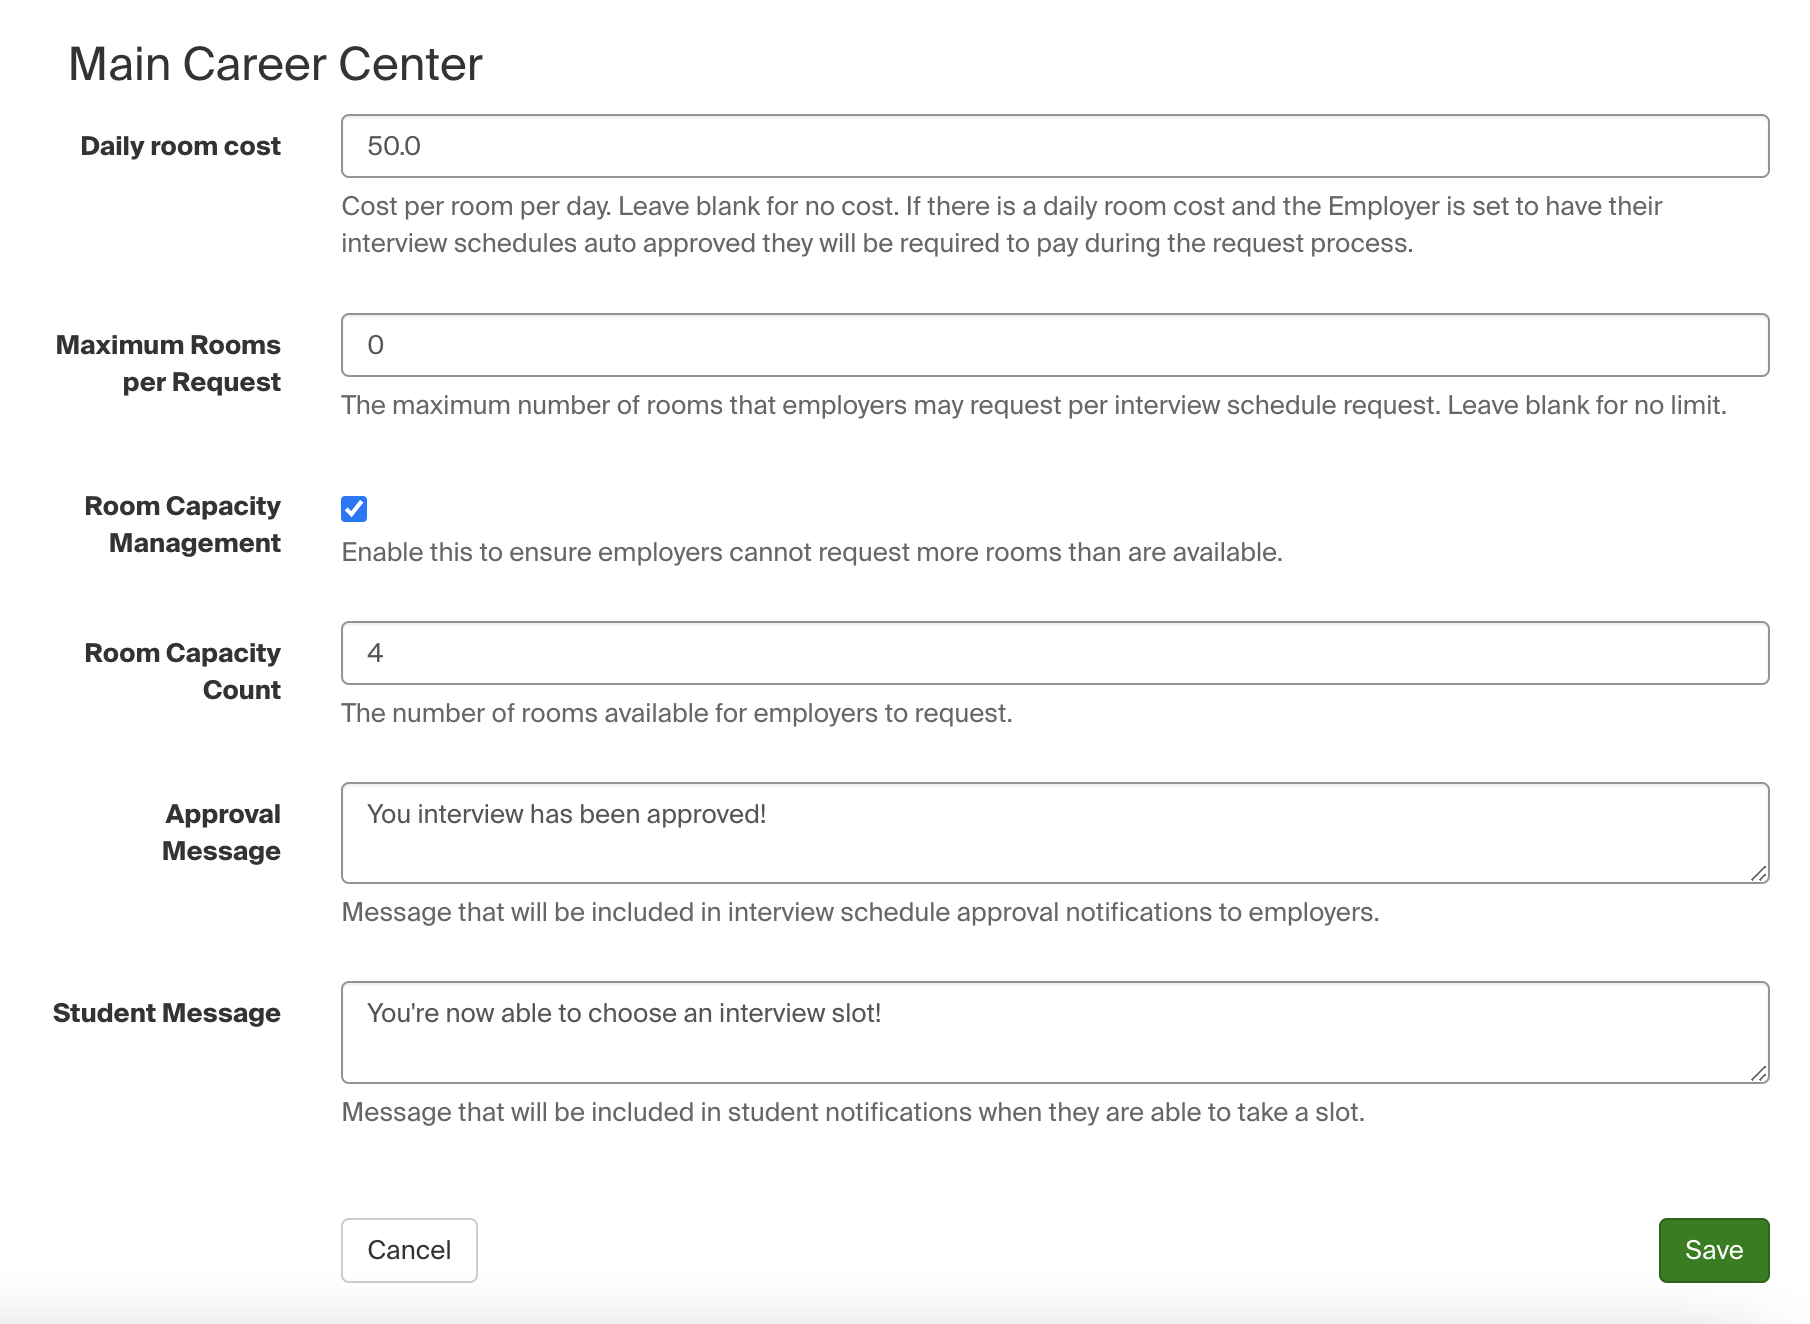Grab the Student Message resize handle
The image size is (1810, 1324).
(1759, 1072)
